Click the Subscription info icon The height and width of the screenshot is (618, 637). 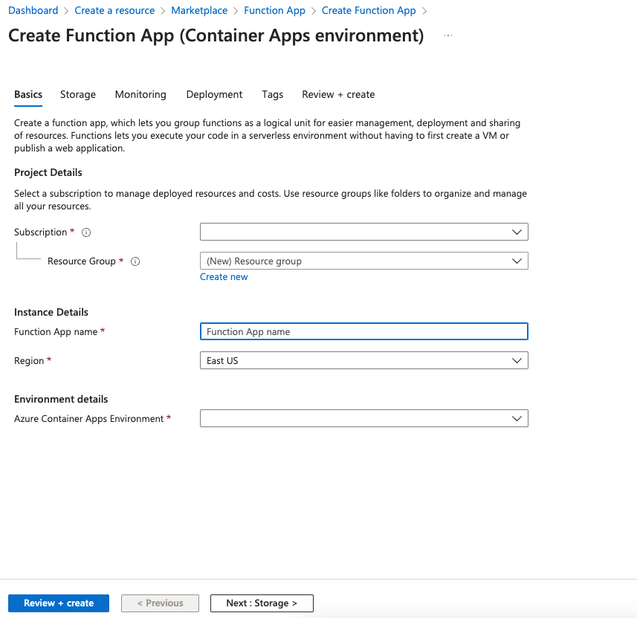tap(86, 232)
